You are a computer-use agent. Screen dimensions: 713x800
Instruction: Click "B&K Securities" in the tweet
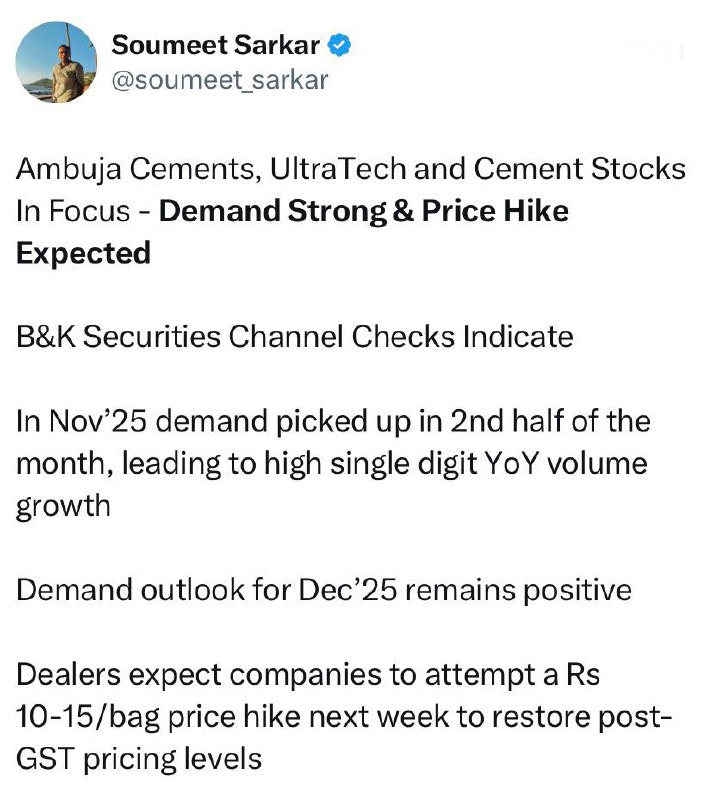[118, 337]
